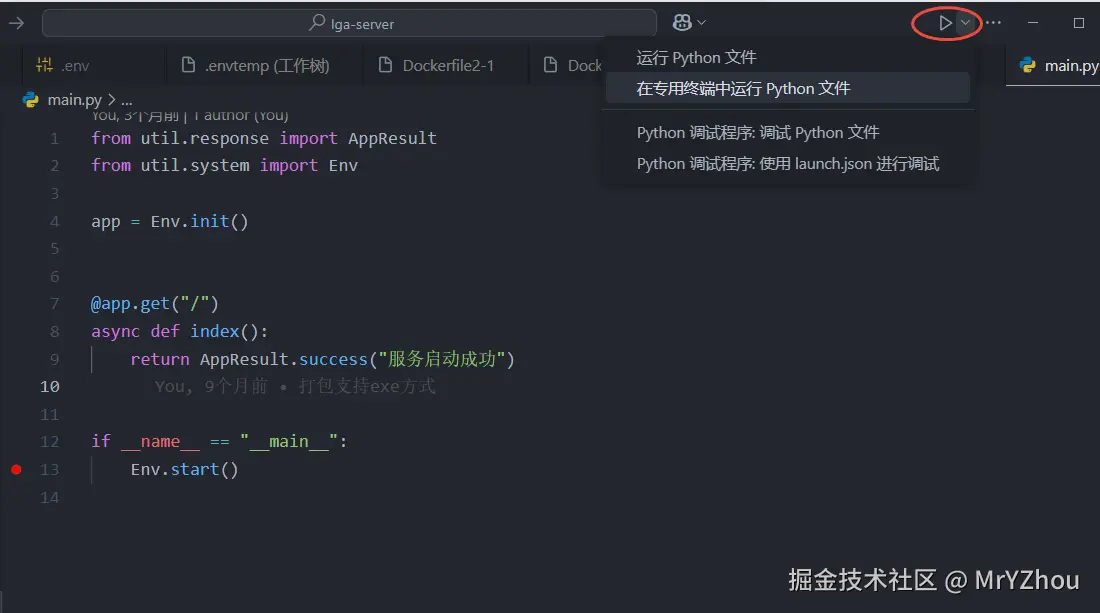Click the Python icon on main.py tab

pos(1027,65)
